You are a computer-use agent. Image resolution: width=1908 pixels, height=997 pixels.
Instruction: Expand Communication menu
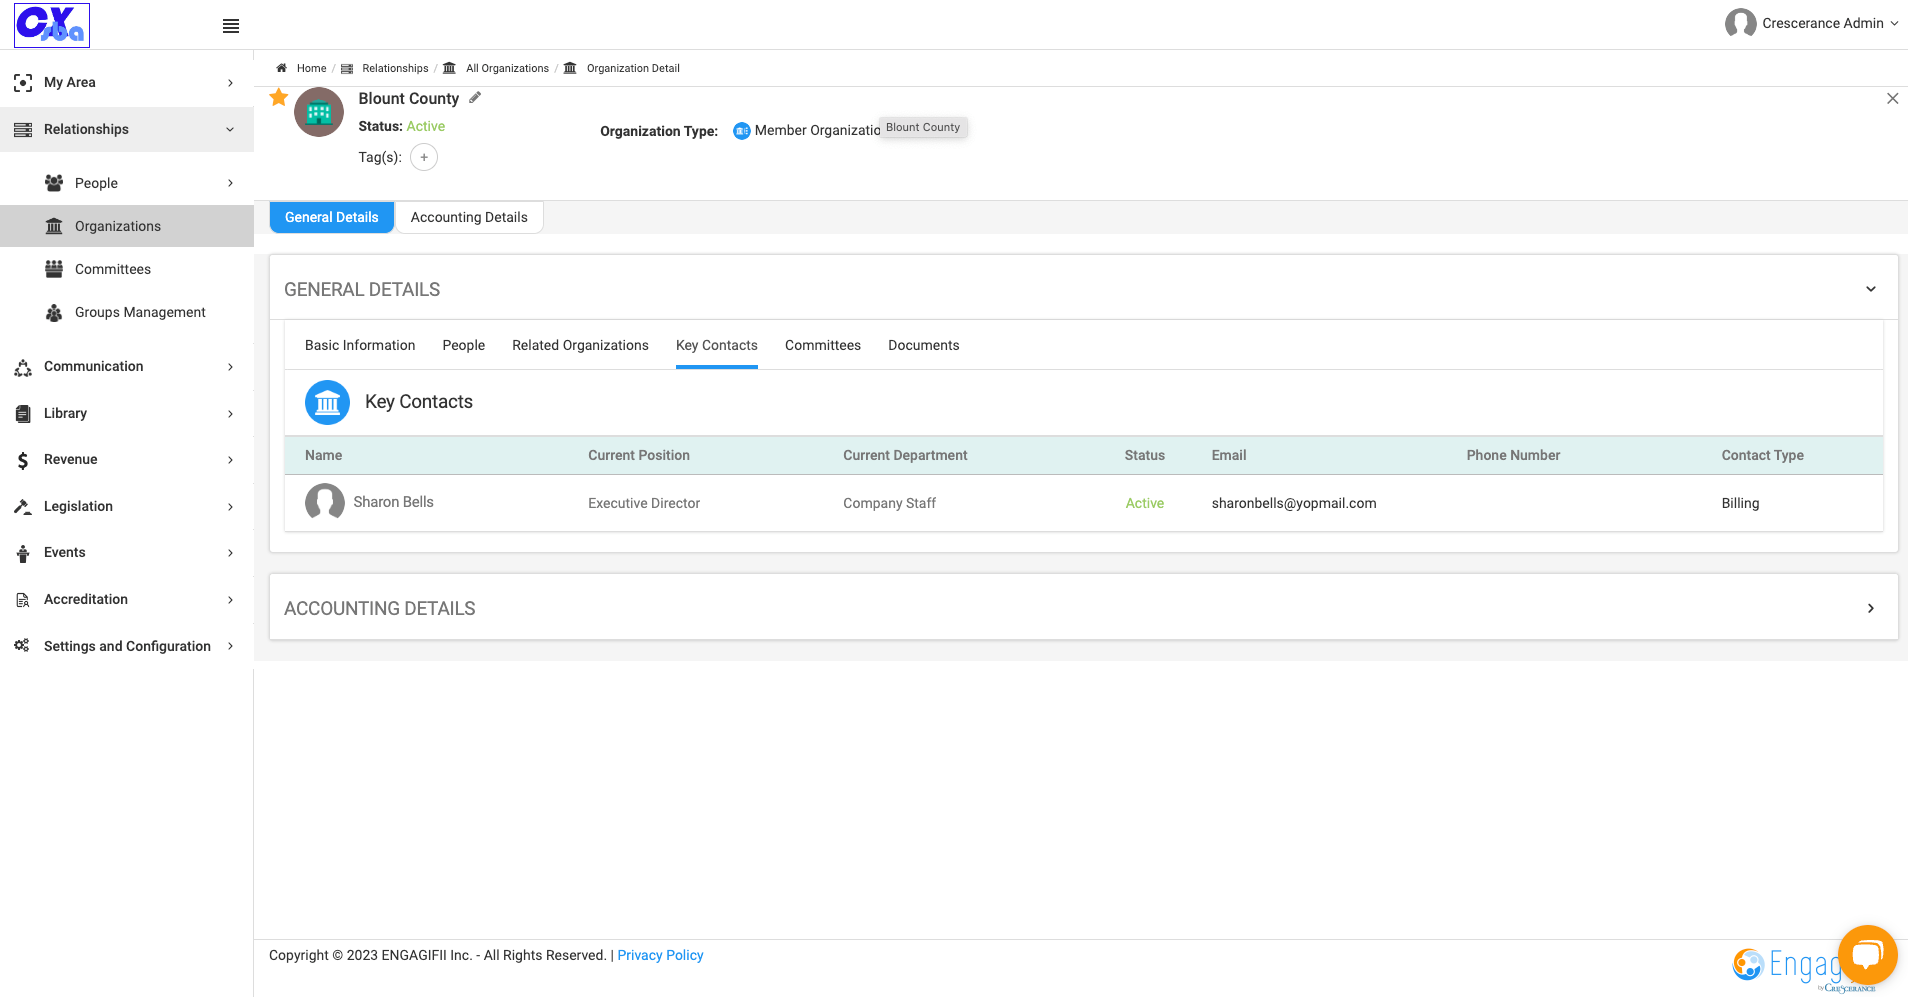[127, 366]
